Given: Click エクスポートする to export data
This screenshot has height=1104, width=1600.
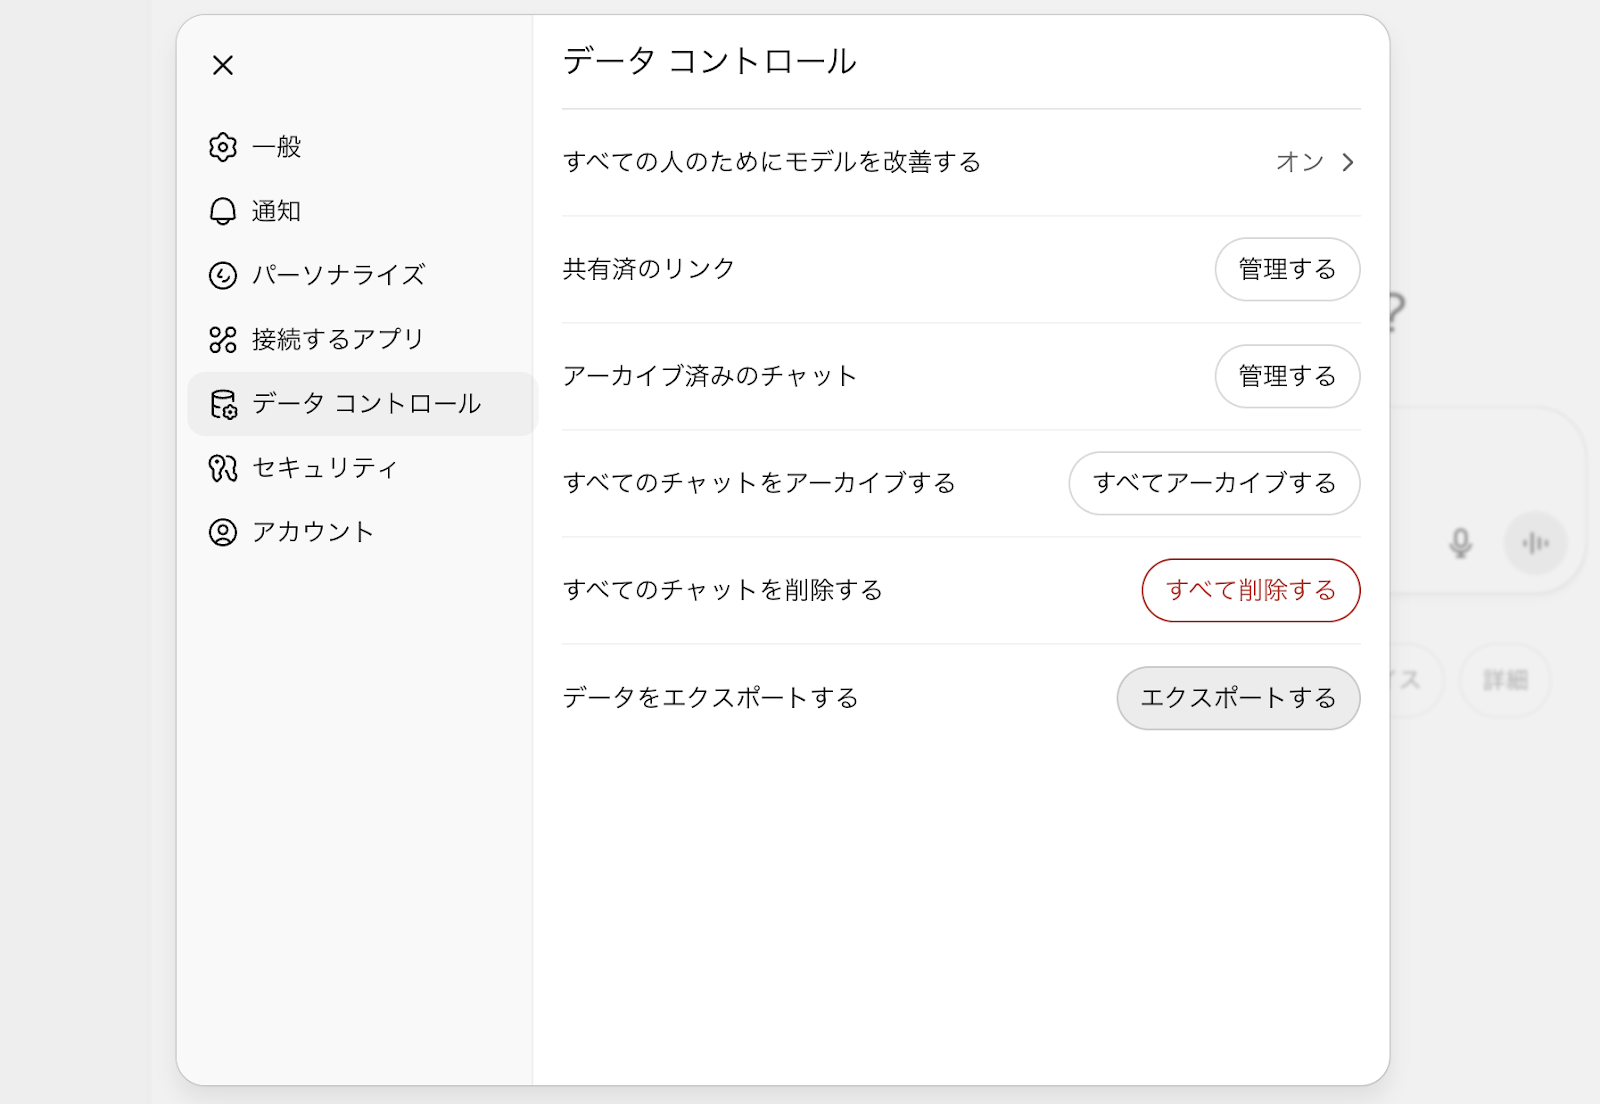Looking at the screenshot, I should (x=1238, y=698).
